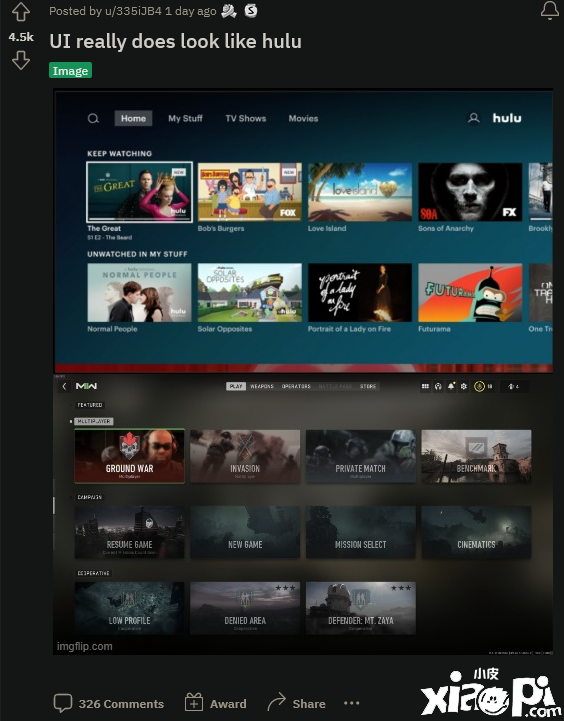The height and width of the screenshot is (721, 564).
Task: Open Sons of Anarchy thumbnail
Action: pos(470,192)
